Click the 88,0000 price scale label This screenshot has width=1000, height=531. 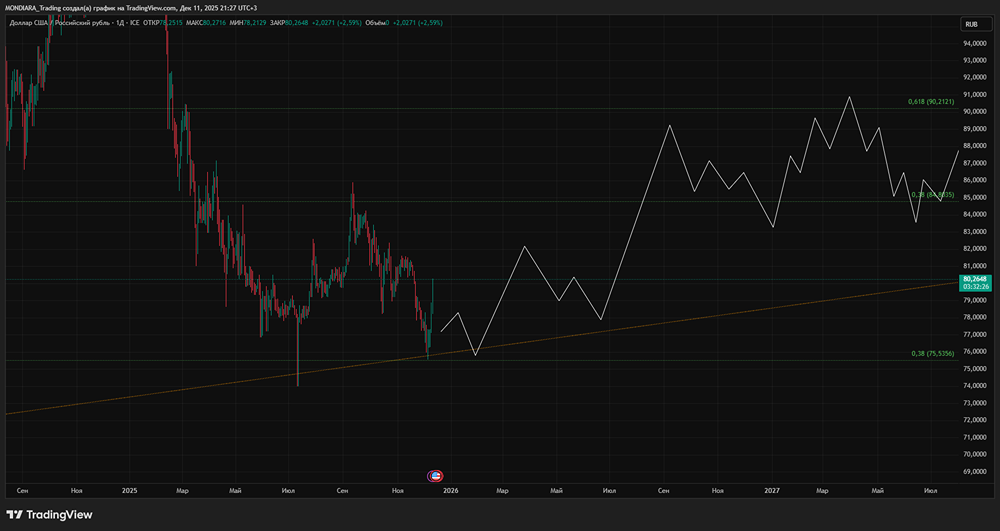pyautogui.click(x=976, y=146)
